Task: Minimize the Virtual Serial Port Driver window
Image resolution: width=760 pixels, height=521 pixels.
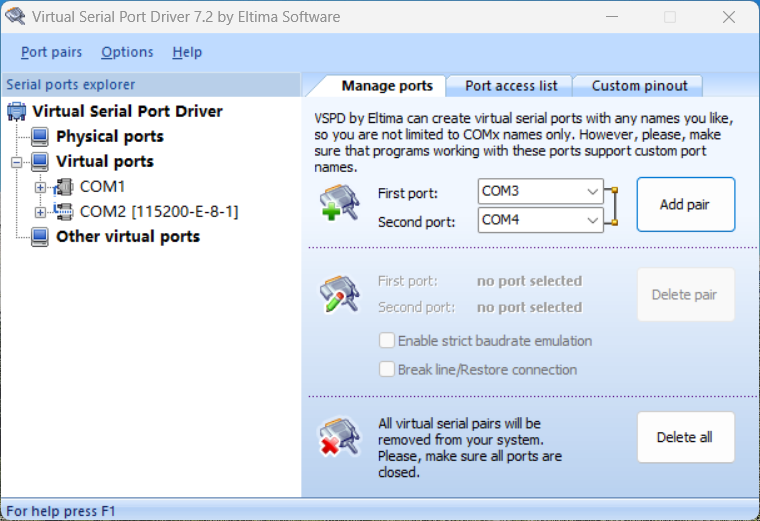Action: 612,17
